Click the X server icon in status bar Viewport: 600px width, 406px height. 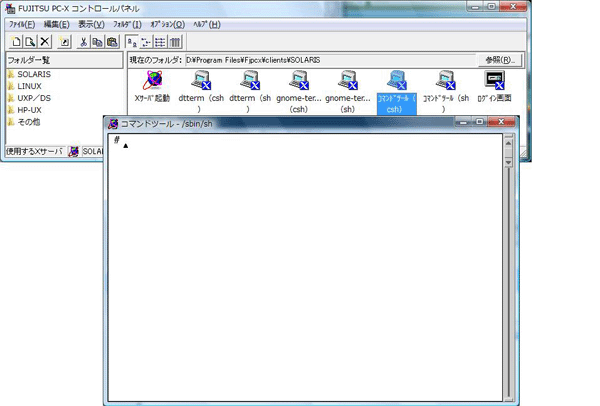point(73,152)
